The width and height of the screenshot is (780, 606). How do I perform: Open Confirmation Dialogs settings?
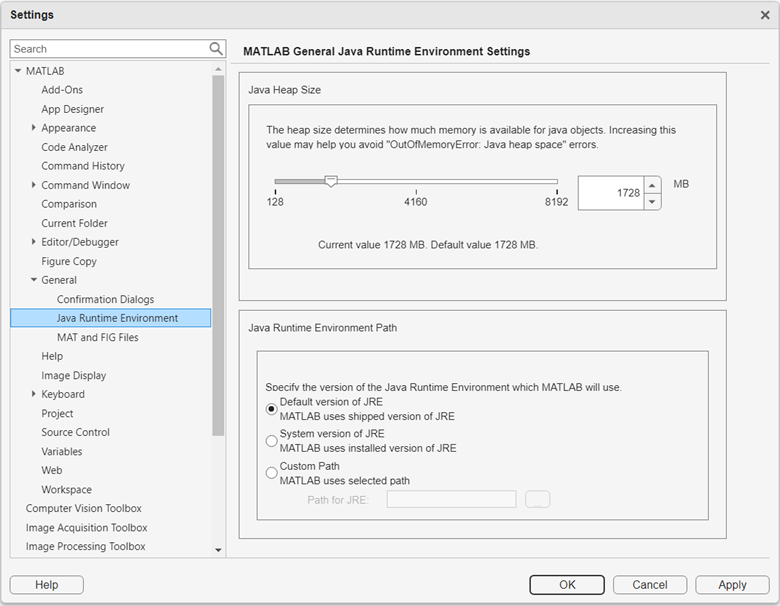coord(105,299)
